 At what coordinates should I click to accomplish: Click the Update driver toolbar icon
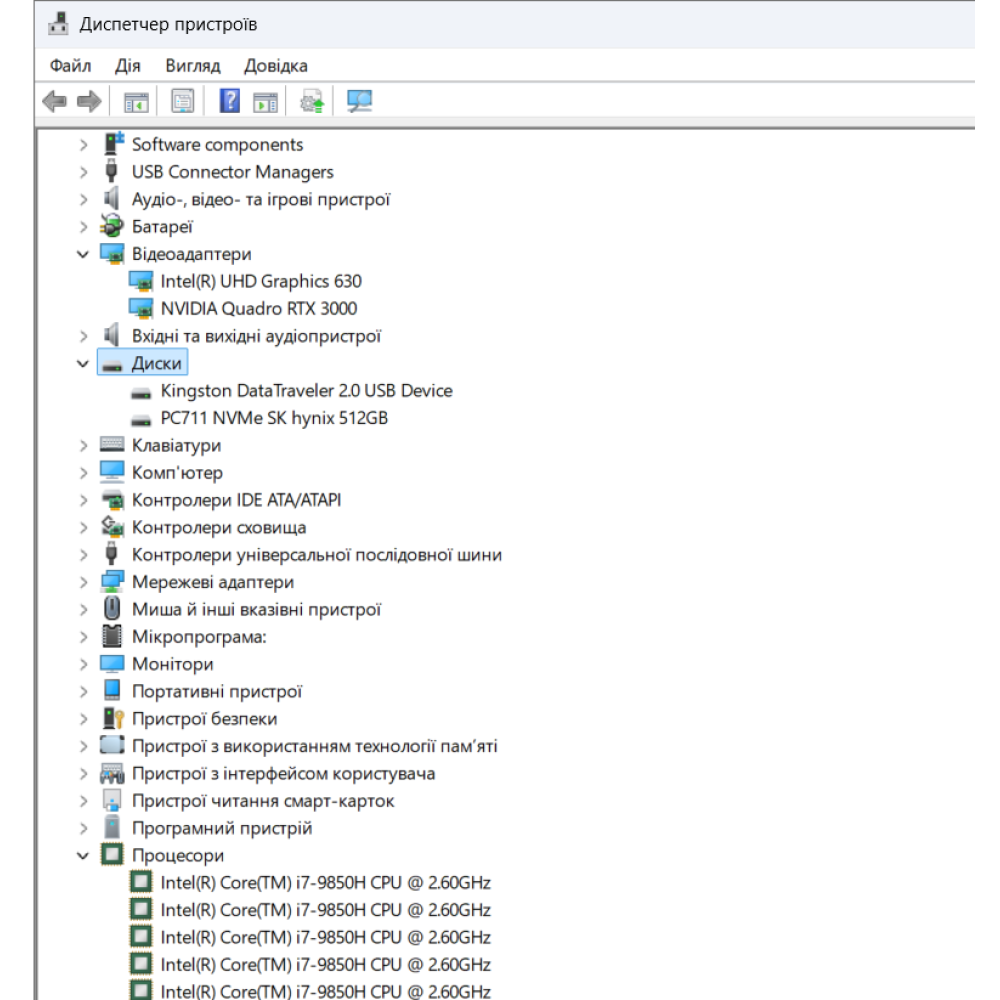point(312,101)
